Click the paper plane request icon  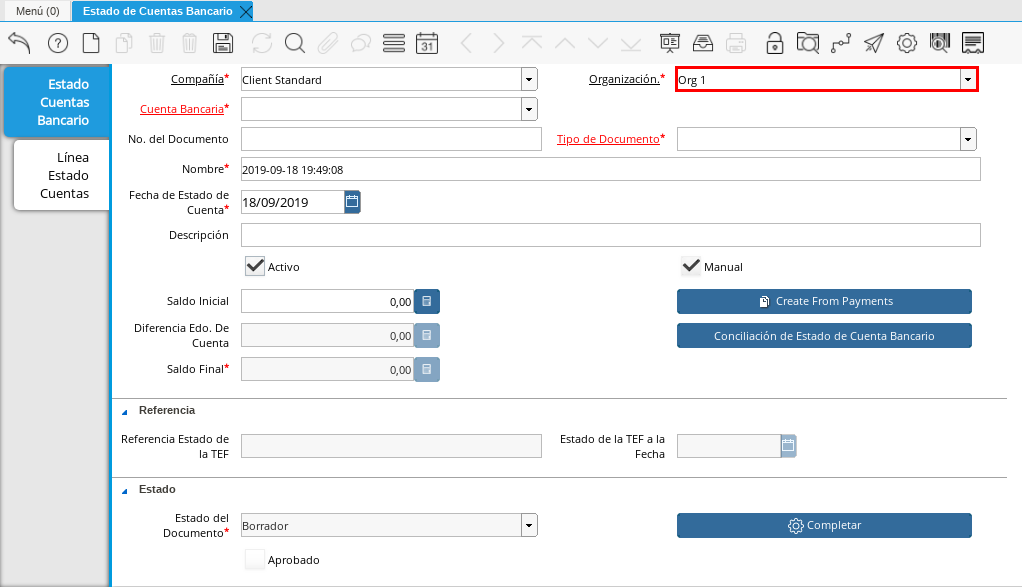873,43
